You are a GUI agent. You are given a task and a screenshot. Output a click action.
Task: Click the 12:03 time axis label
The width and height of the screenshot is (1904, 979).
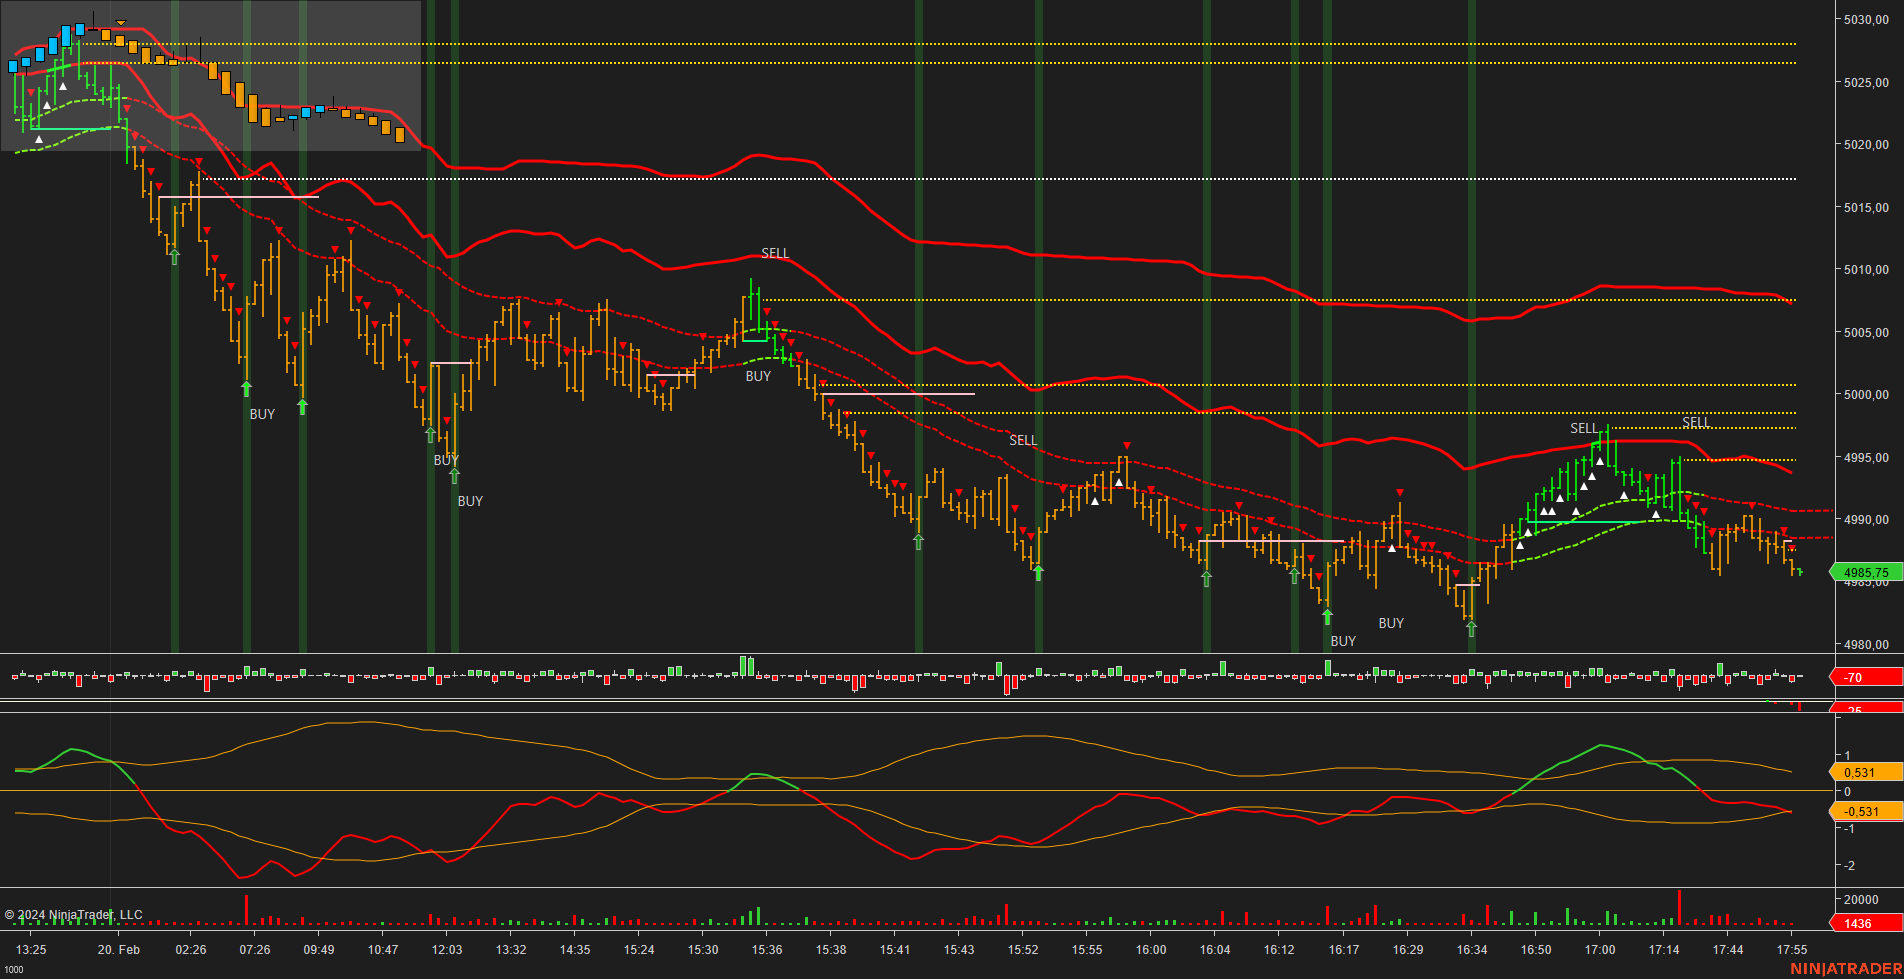pos(447,950)
